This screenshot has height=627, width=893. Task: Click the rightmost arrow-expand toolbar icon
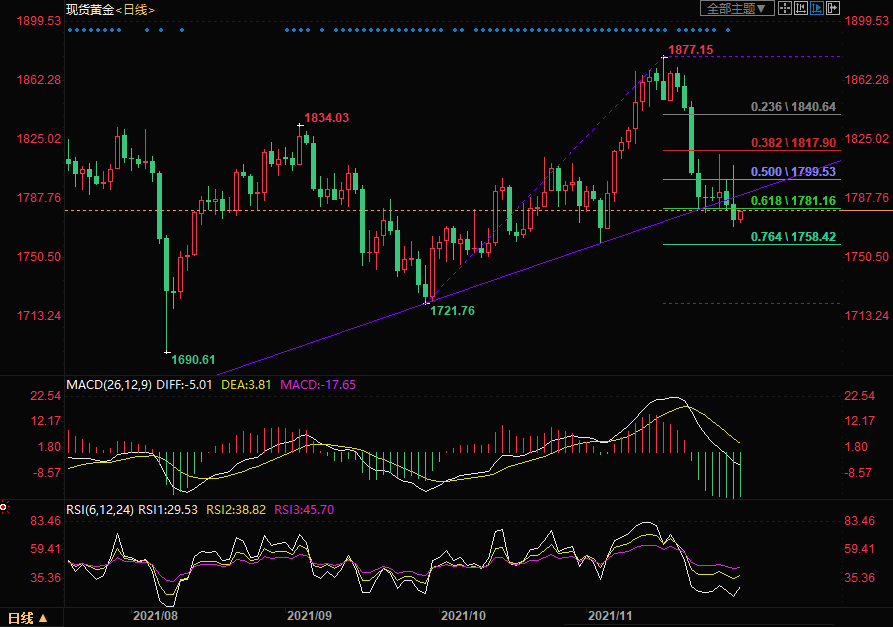click(x=832, y=9)
